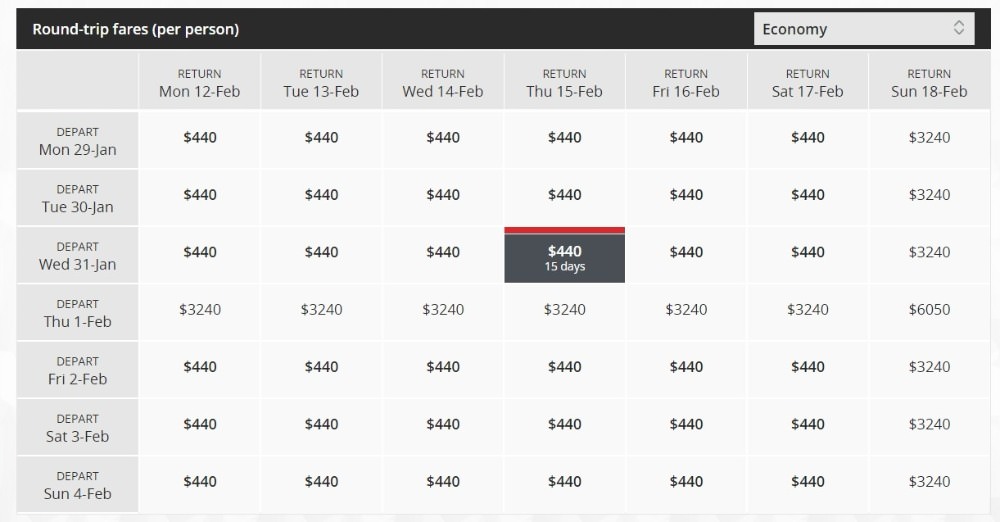
Task: Pick $3240 fare departing 4-Feb returning 18-Feb
Action: 929,482
